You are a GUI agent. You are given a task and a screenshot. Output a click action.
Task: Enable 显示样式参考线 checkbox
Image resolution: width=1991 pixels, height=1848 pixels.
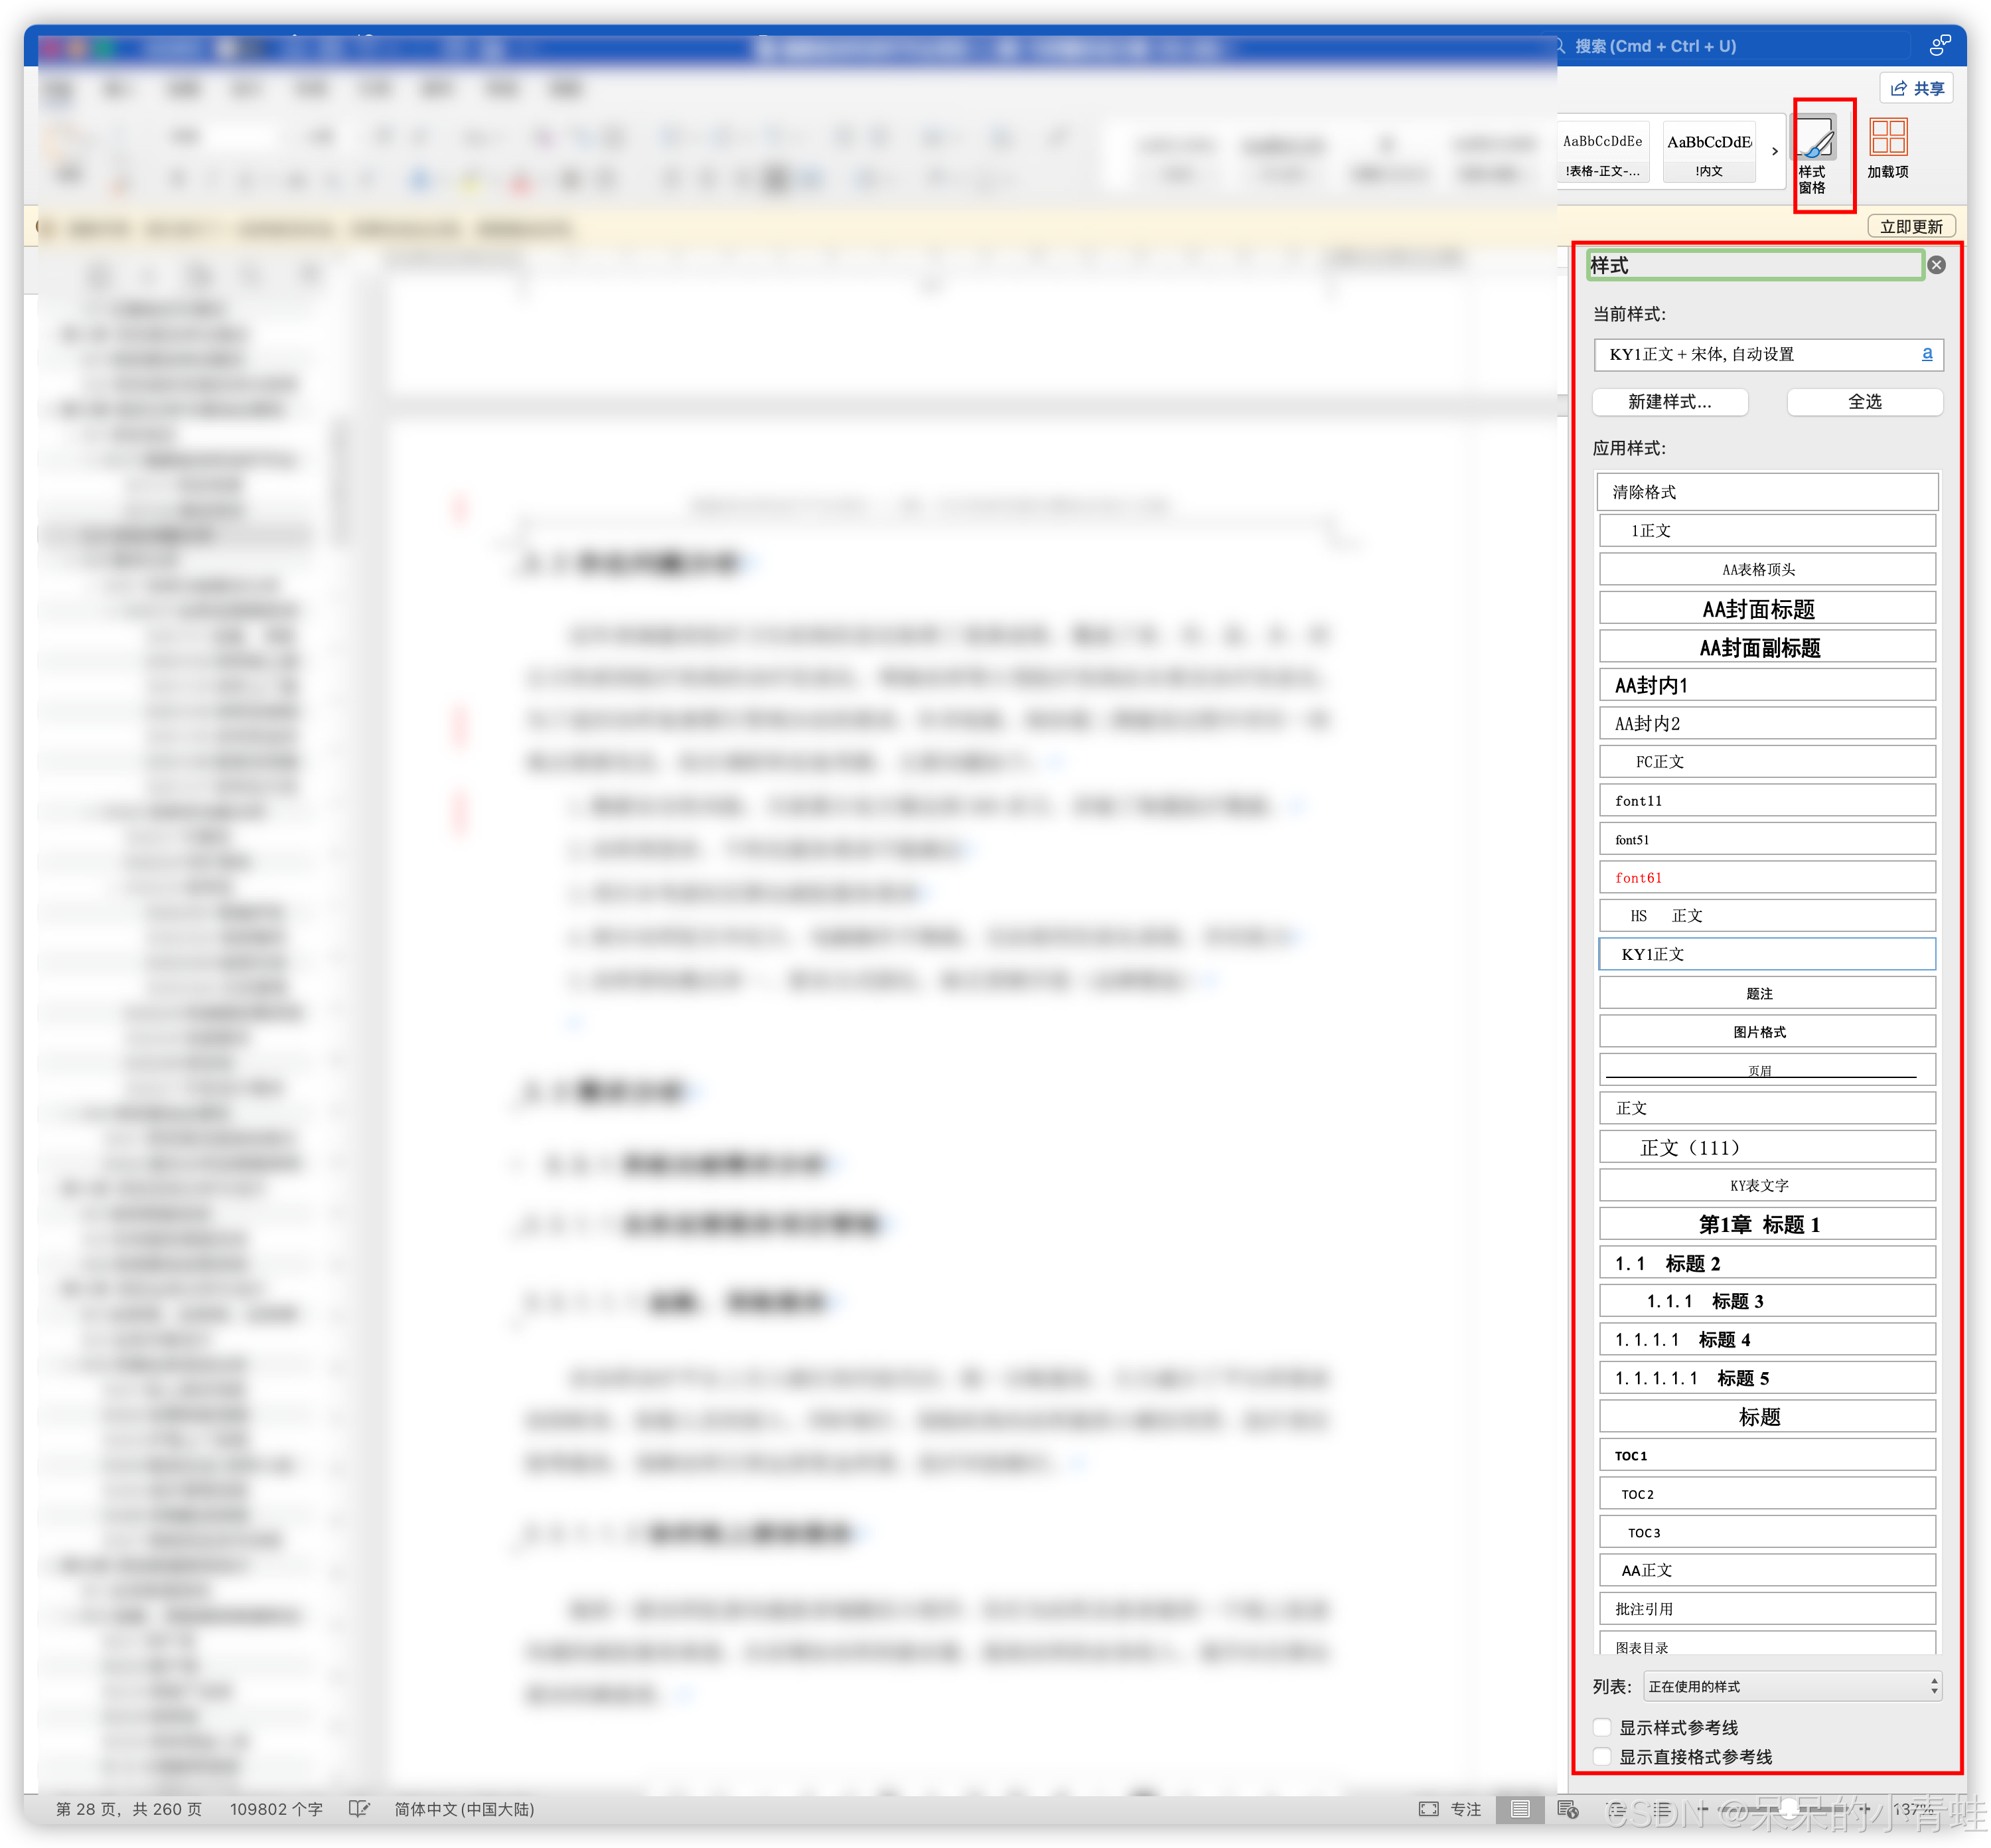pyautogui.click(x=1603, y=1727)
